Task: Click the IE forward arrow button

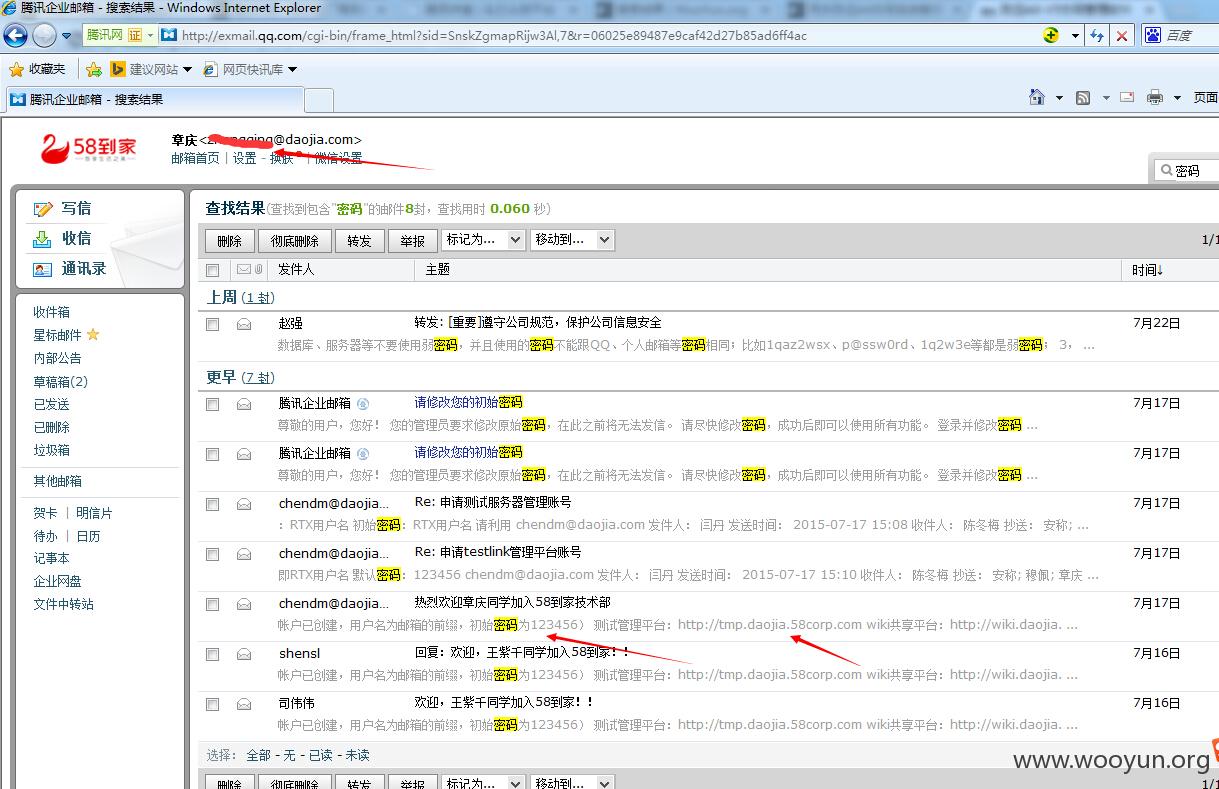Action: point(44,36)
